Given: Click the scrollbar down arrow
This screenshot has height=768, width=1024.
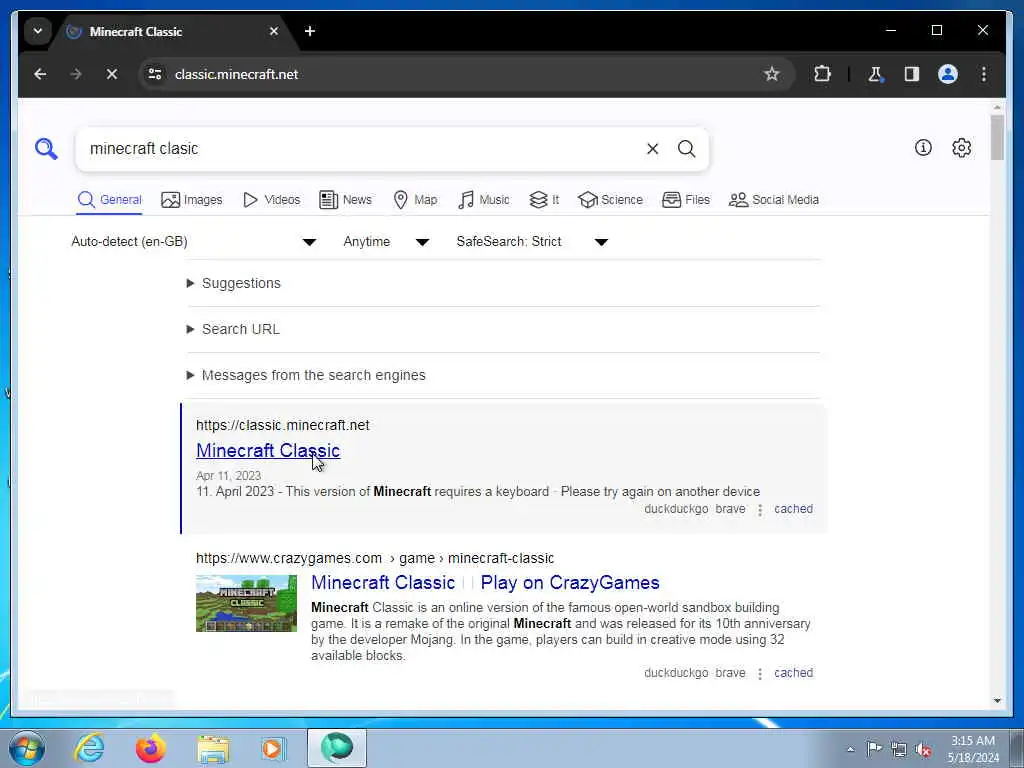Looking at the screenshot, I should [x=997, y=701].
